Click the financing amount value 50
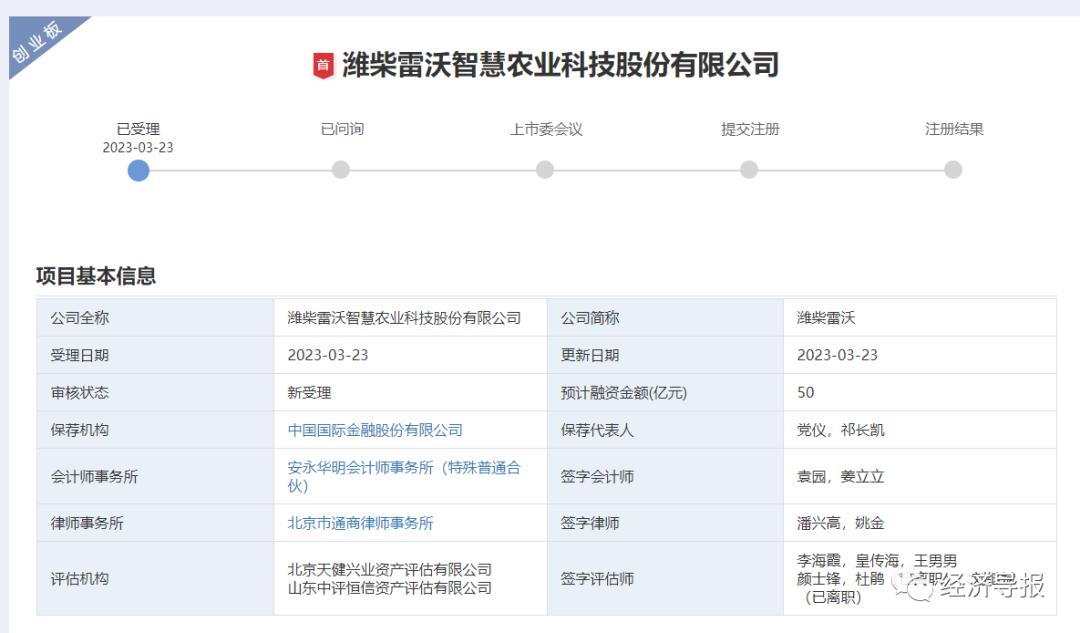 [806, 393]
